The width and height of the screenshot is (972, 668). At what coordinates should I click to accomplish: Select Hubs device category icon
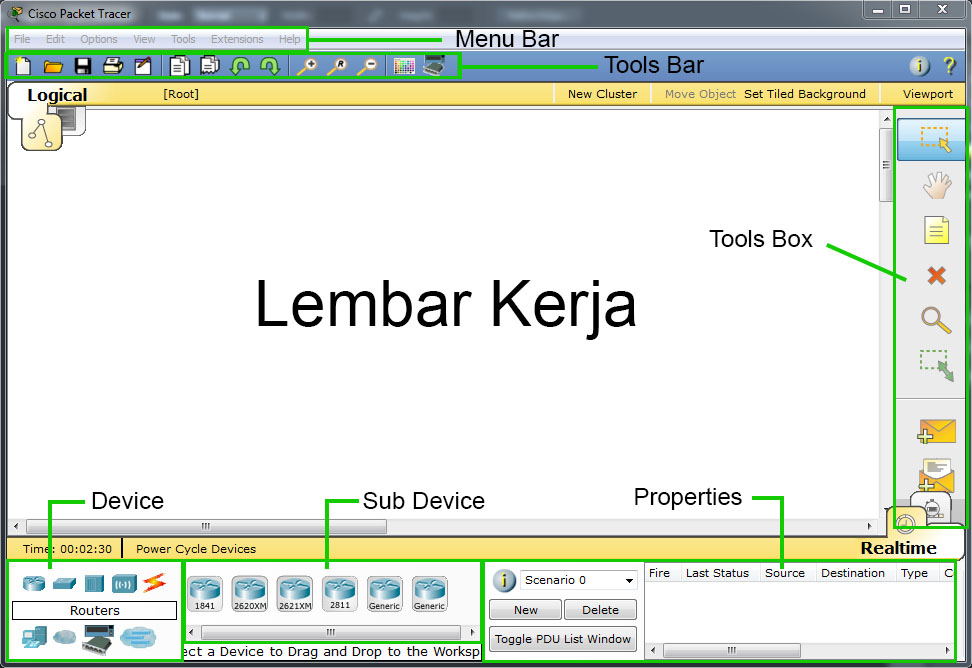coord(94,583)
